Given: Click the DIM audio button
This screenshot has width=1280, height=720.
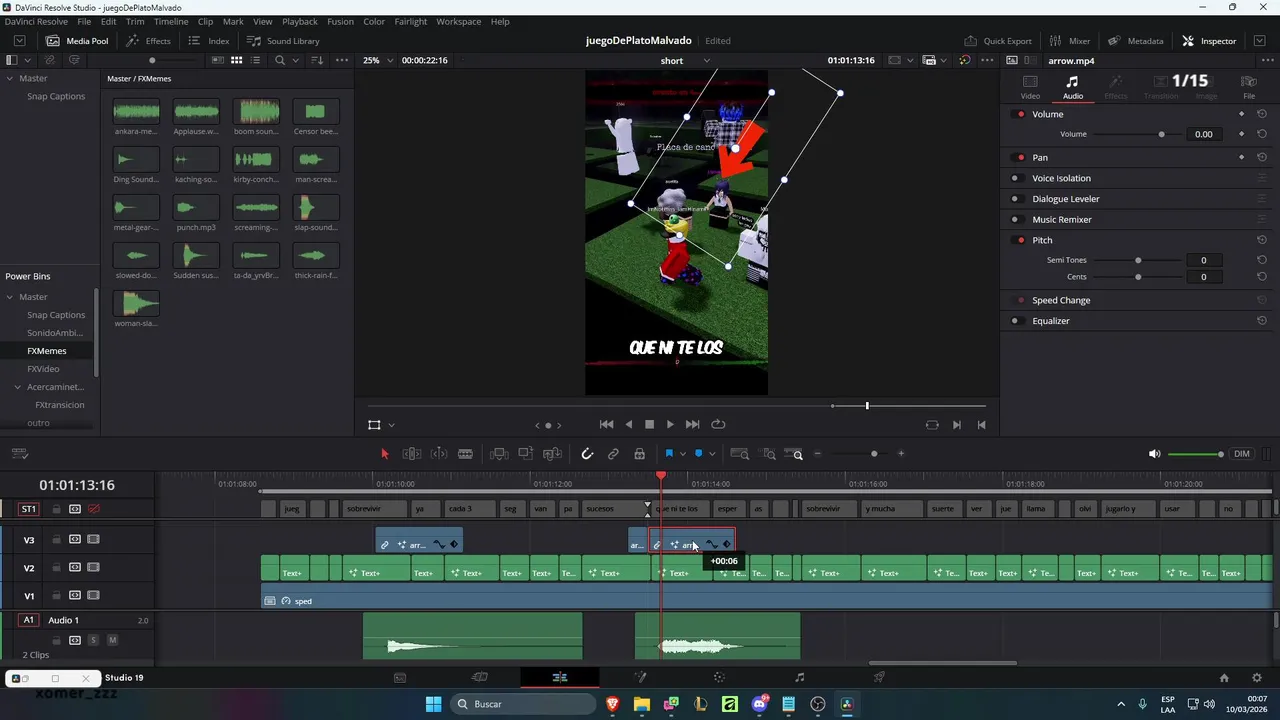Looking at the screenshot, I should pos(1242,454).
